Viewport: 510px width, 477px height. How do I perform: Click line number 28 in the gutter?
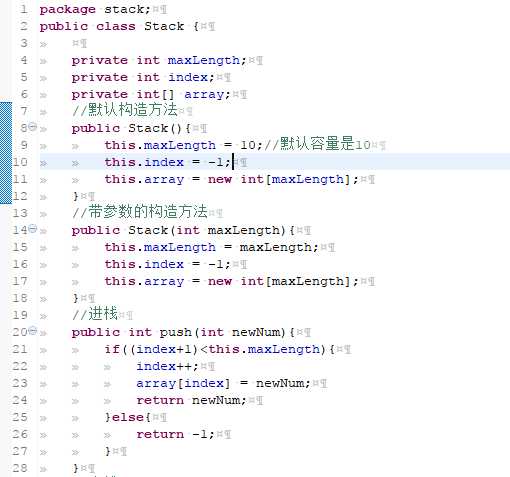[x=20, y=468]
